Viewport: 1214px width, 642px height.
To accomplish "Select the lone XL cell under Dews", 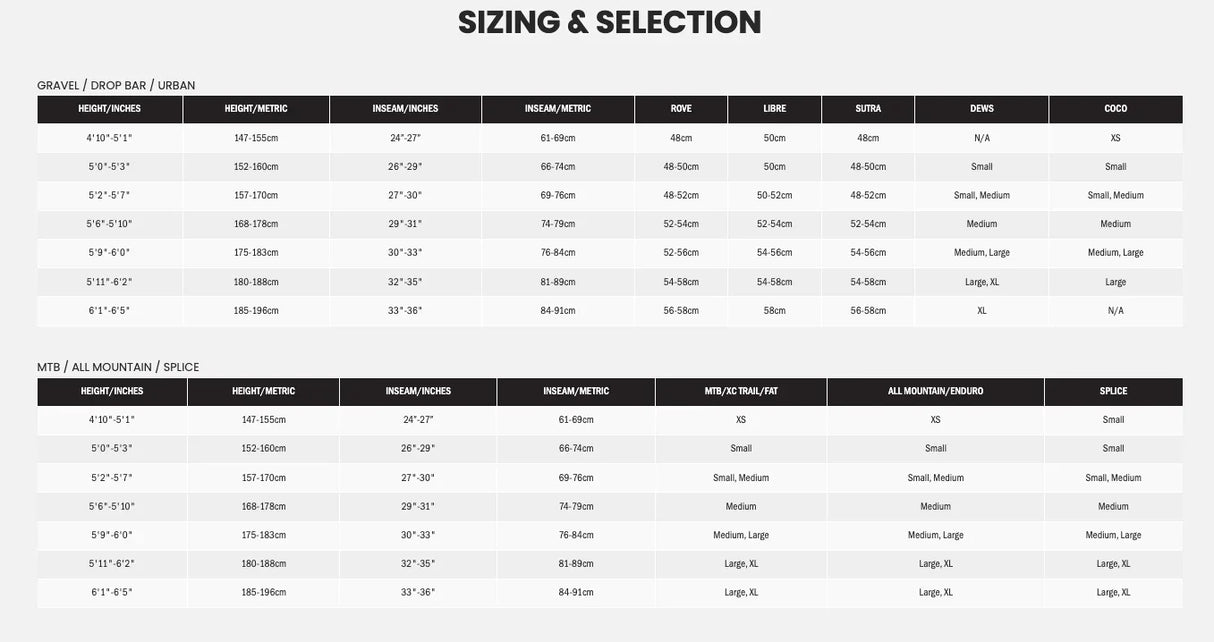I will tap(981, 310).
